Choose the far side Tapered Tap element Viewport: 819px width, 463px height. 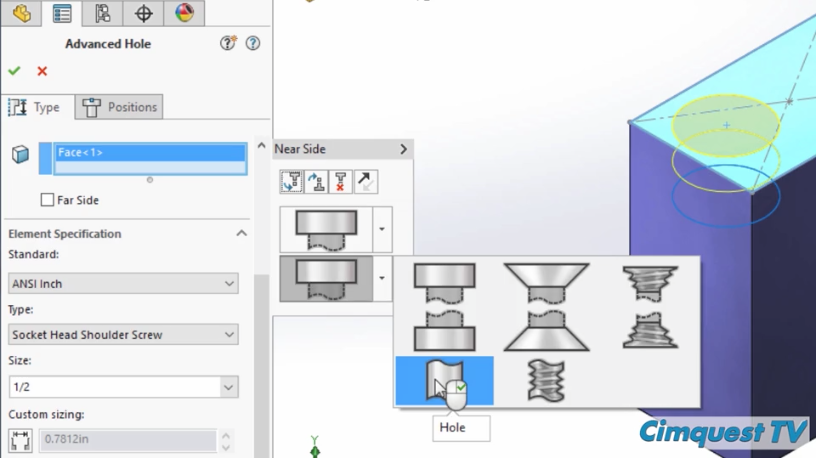point(650,330)
